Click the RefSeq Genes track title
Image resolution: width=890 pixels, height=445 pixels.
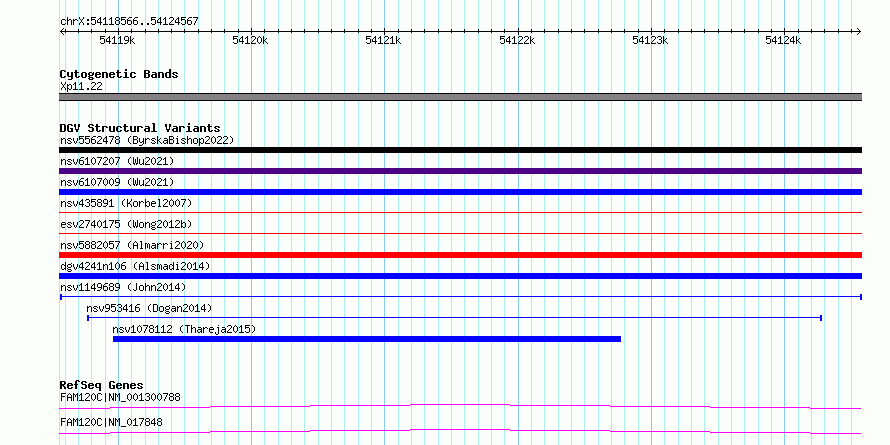coord(102,385)
